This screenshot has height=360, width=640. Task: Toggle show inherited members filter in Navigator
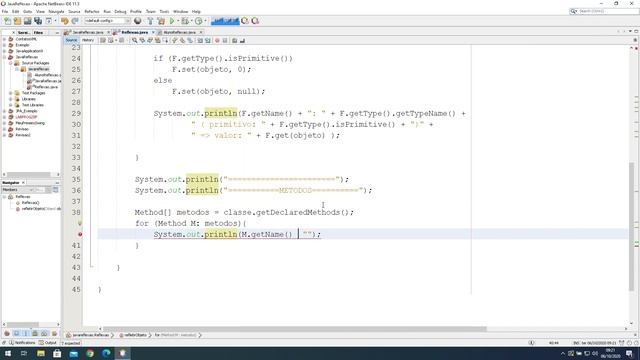7,333
